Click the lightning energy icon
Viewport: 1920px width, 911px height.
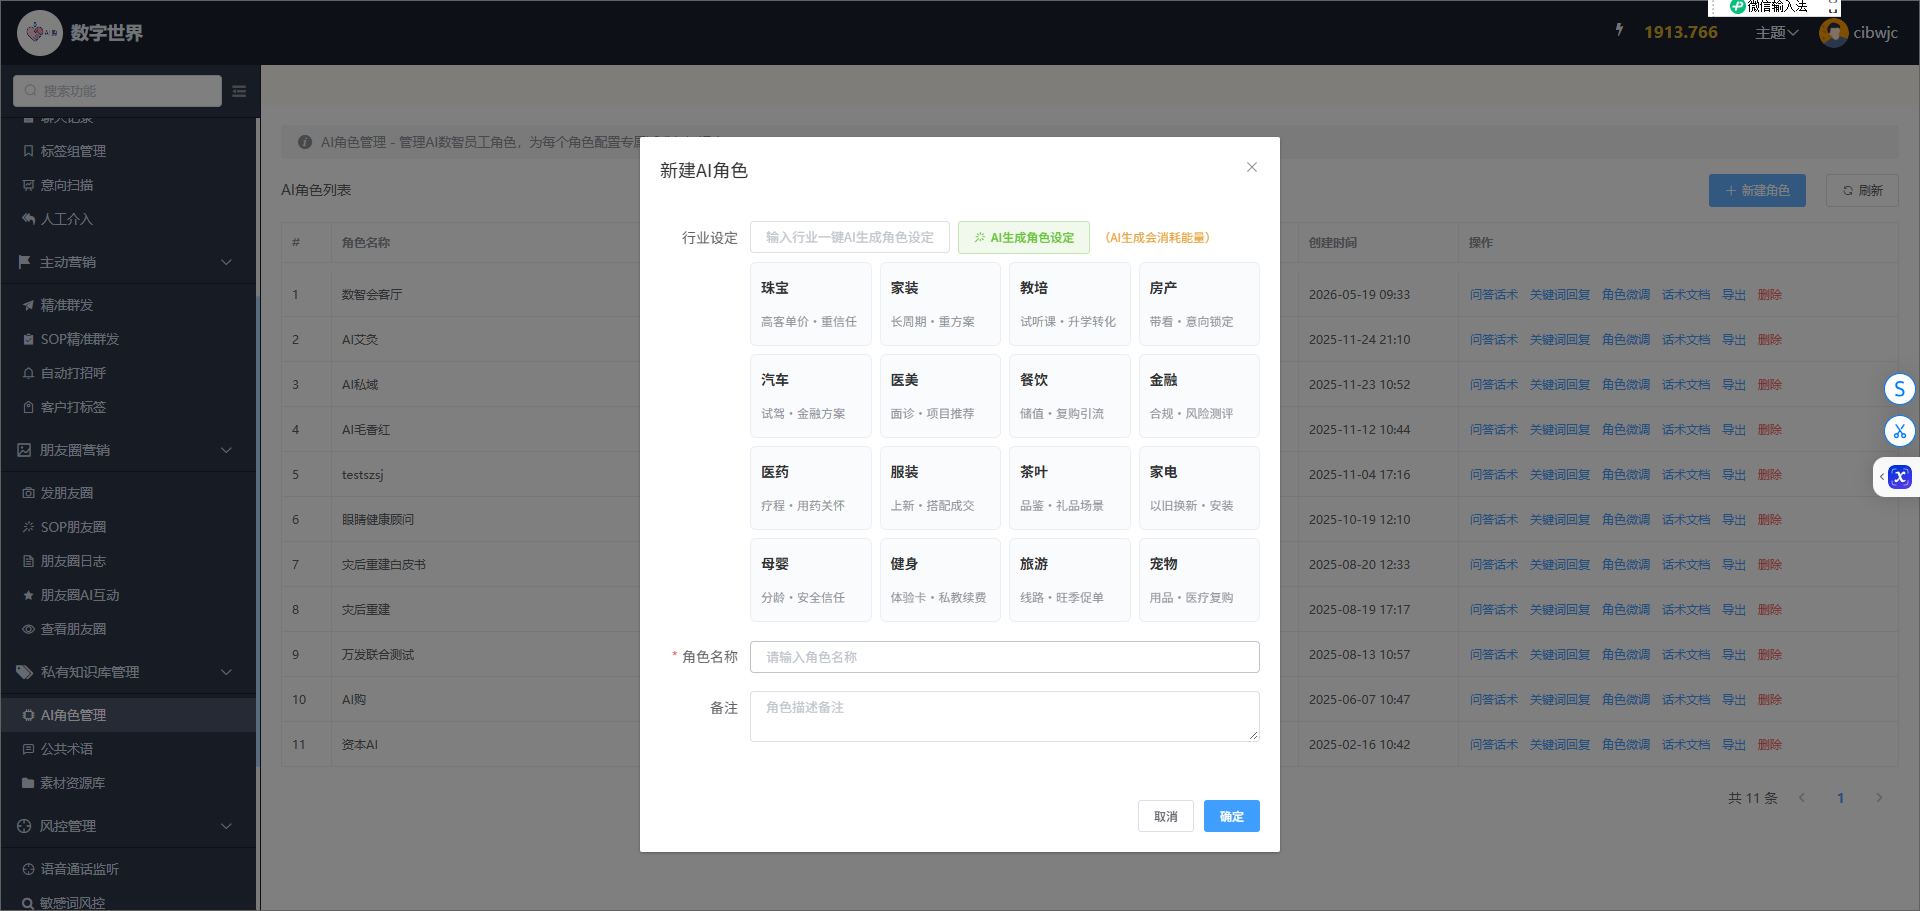coord(1619,31)
